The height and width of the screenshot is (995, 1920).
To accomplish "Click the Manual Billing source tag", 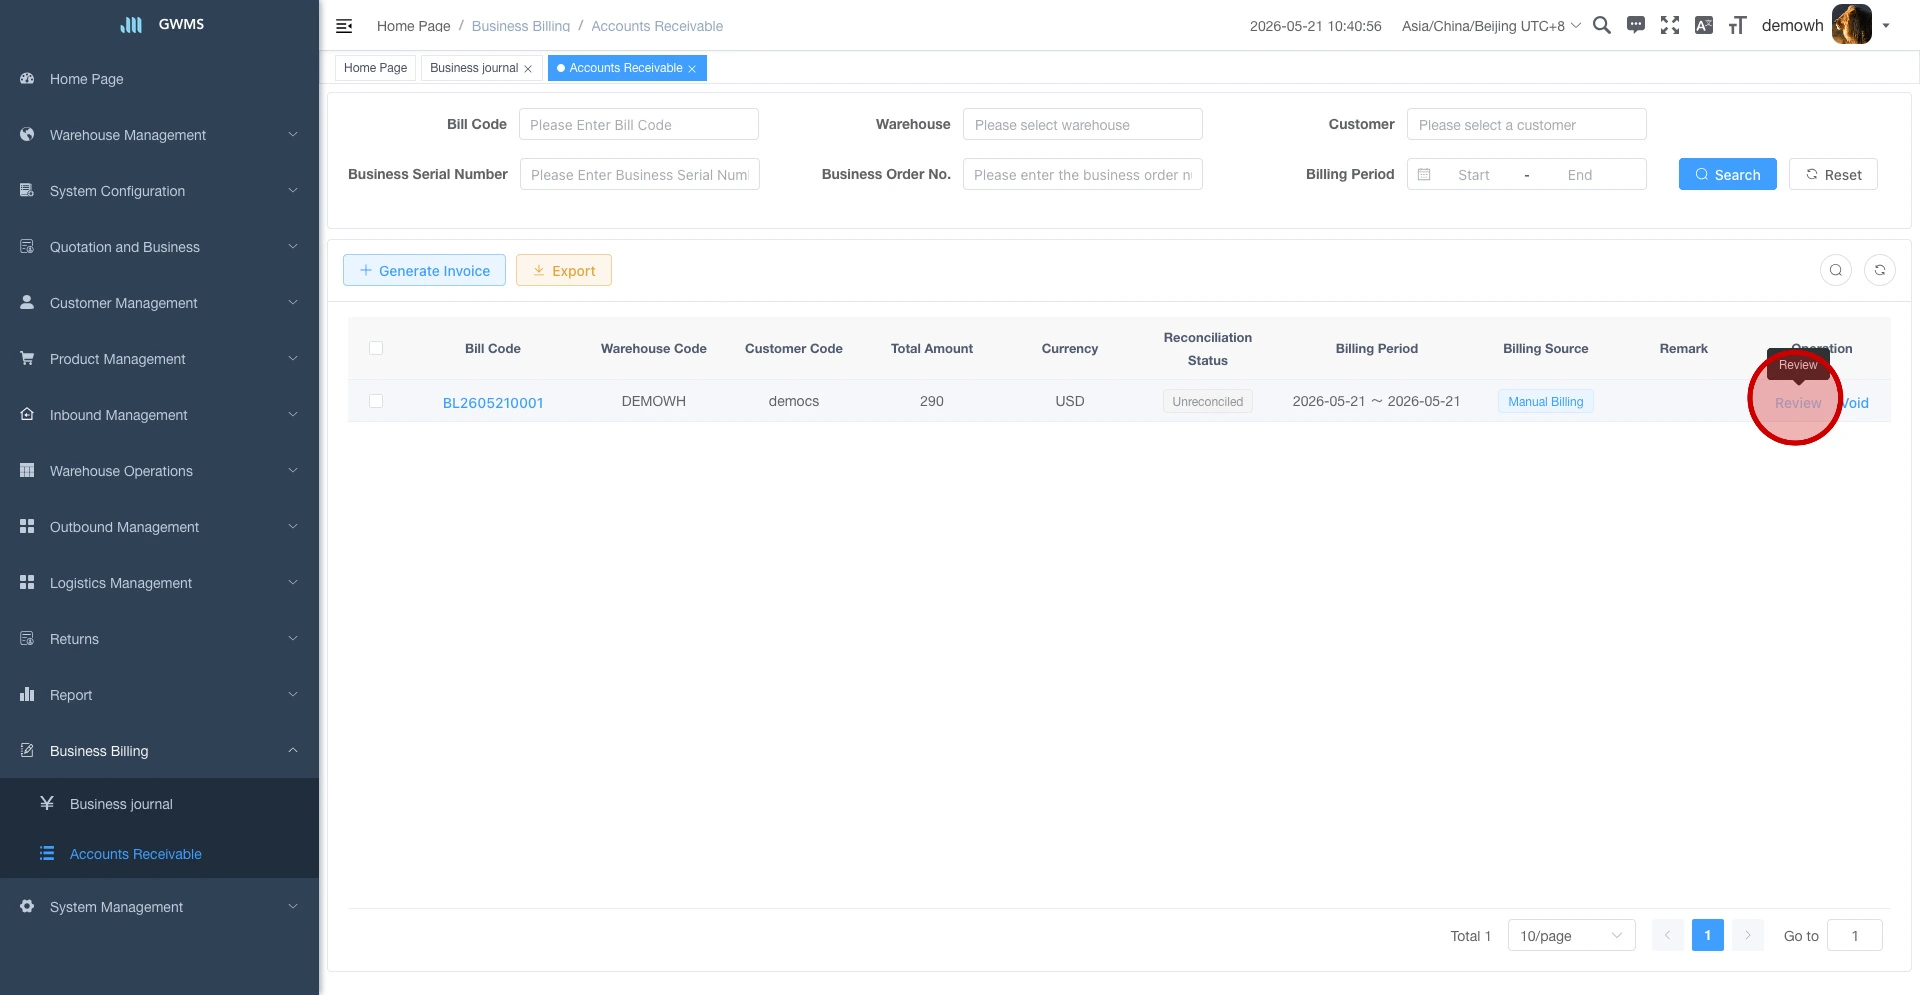I will click(x=1545, y=401).
